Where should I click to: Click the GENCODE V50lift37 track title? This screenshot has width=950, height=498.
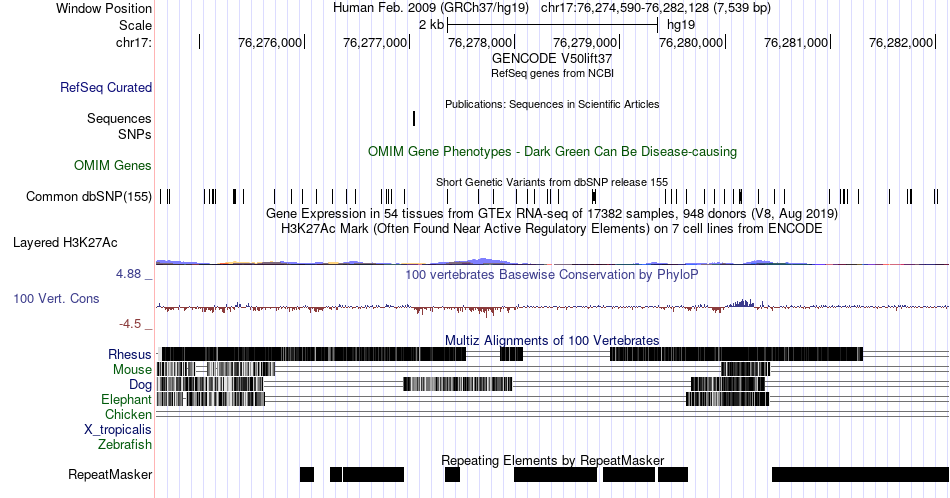tap(552, 59)
